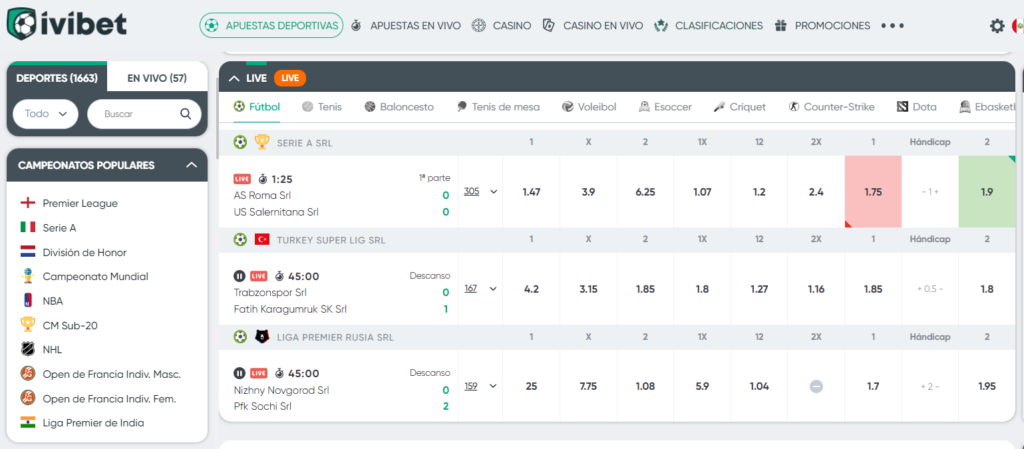The width and height of the screenshot is (1024, 449).
Task: Collapse the Campeonatos Populares panel
Action: pos(191,165)
